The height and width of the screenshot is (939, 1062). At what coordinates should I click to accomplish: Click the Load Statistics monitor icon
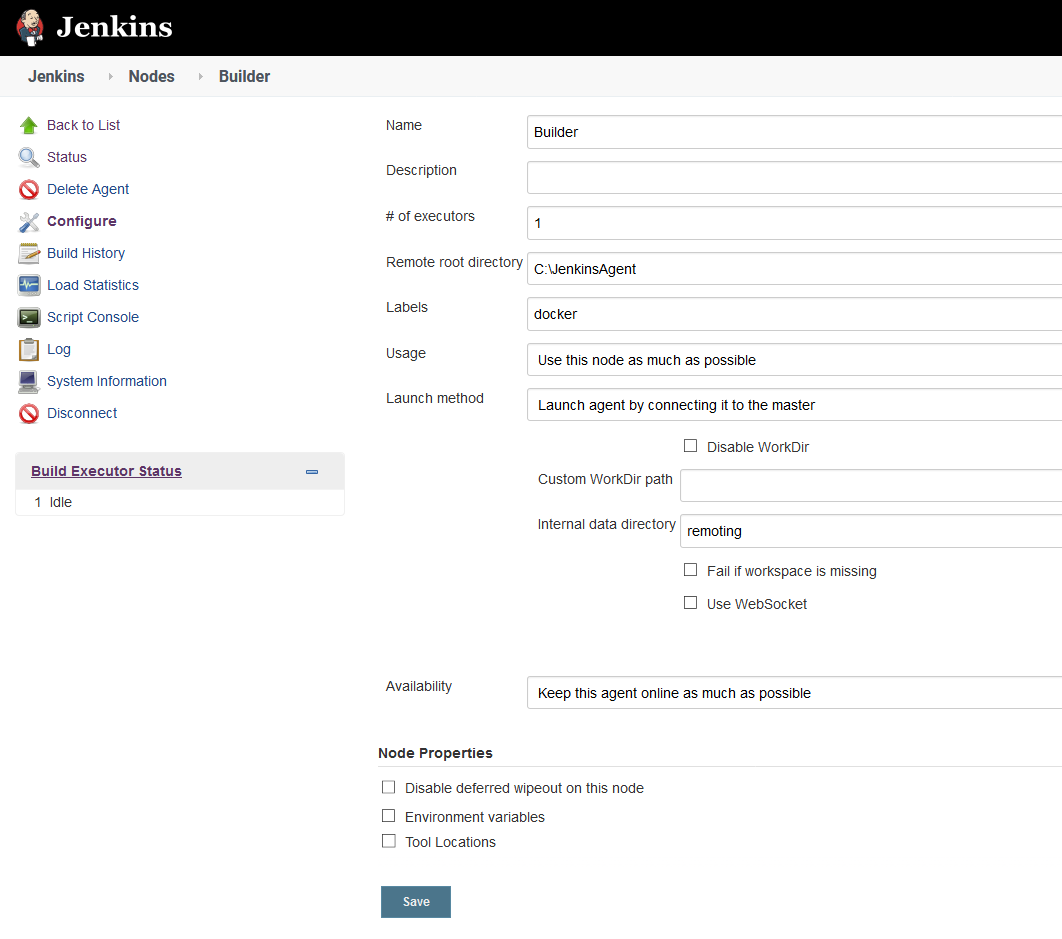(29, 285)
